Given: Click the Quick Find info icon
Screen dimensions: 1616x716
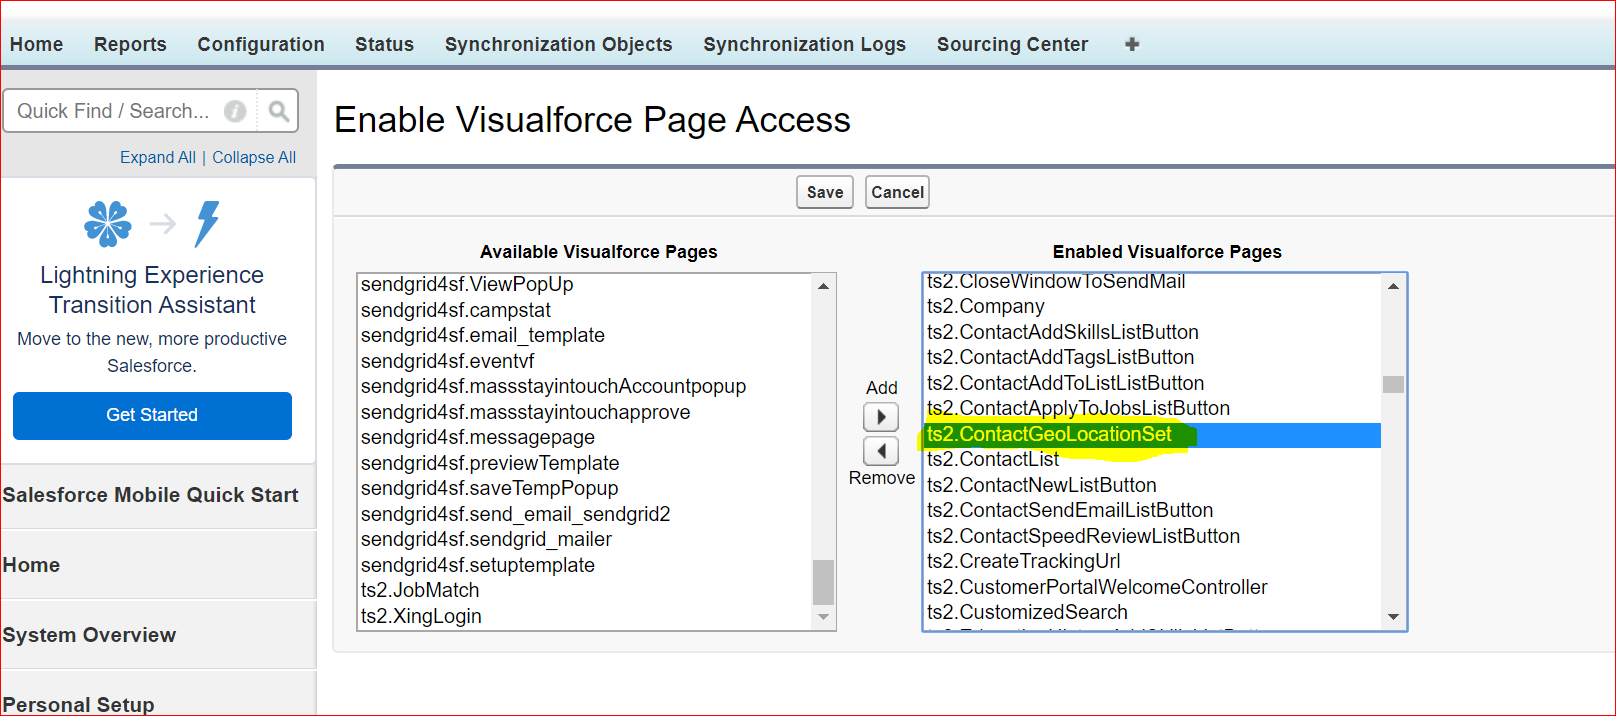Looking at the screenshot, I should (235, 111).
